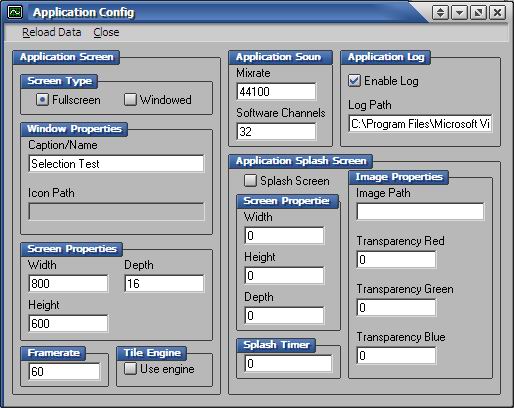Toggle the Enable Log checkbox
This screenshot has height=408, width=514.
pyautogui.click(x=354, y=81)
